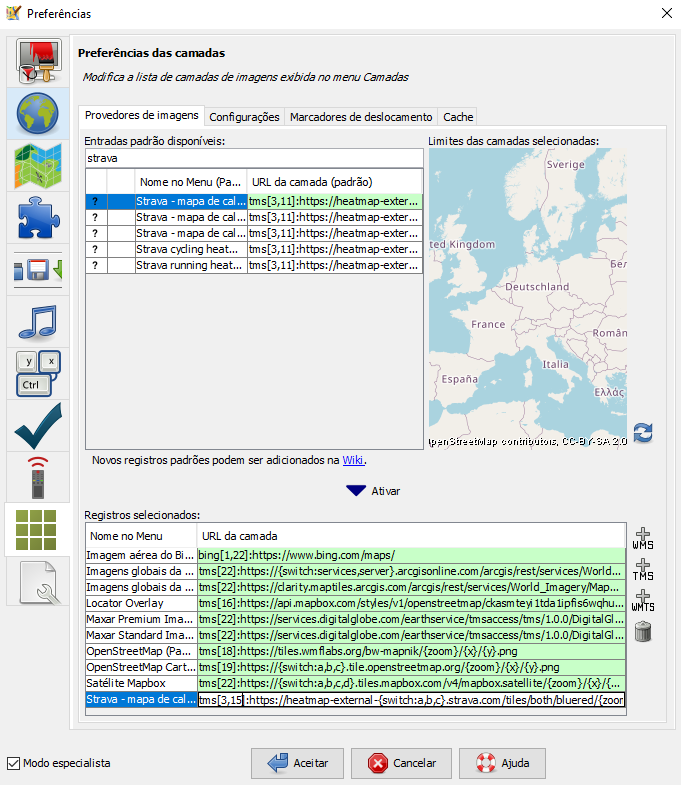Delete selected entry with trash icon

click(x=643, y=632)
